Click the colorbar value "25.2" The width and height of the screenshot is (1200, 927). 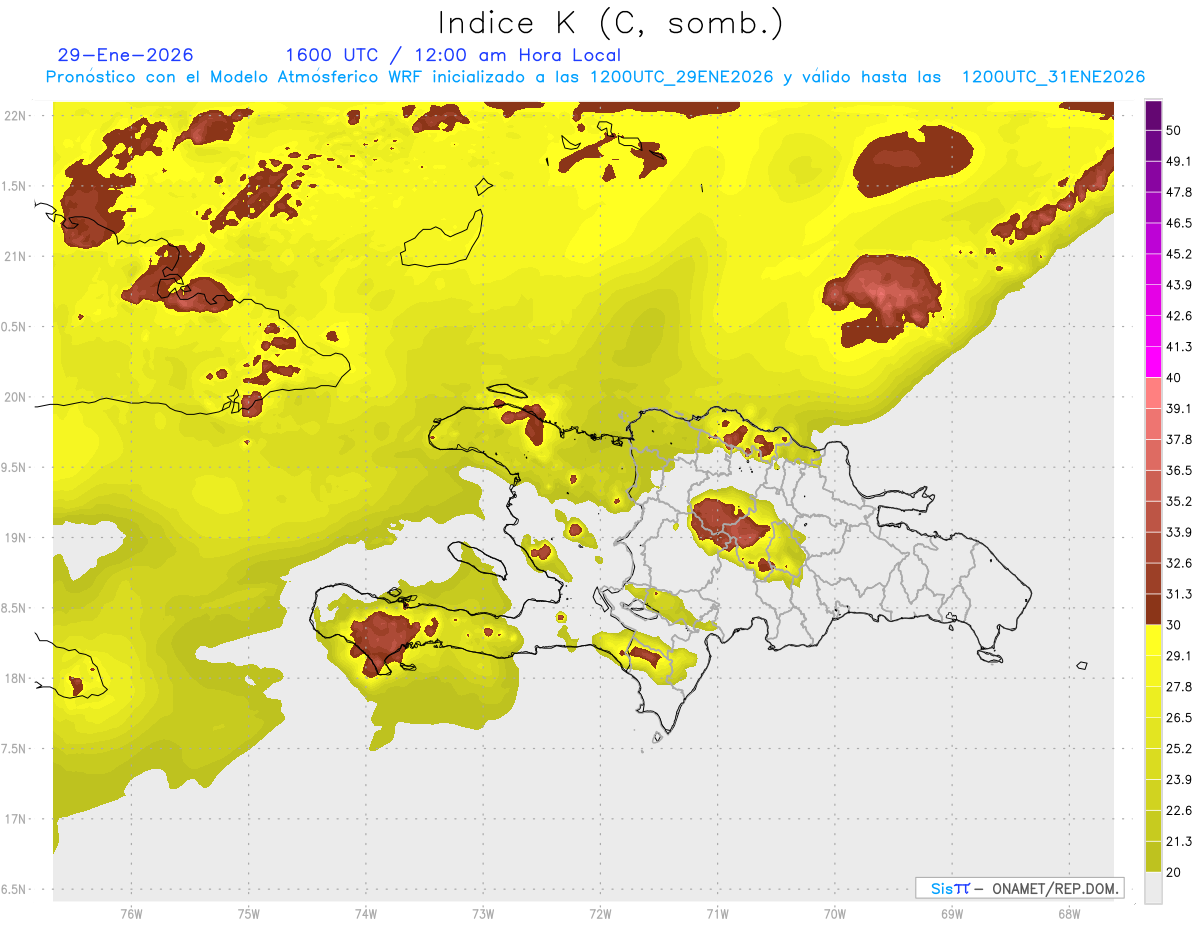tap(1179, 748)
